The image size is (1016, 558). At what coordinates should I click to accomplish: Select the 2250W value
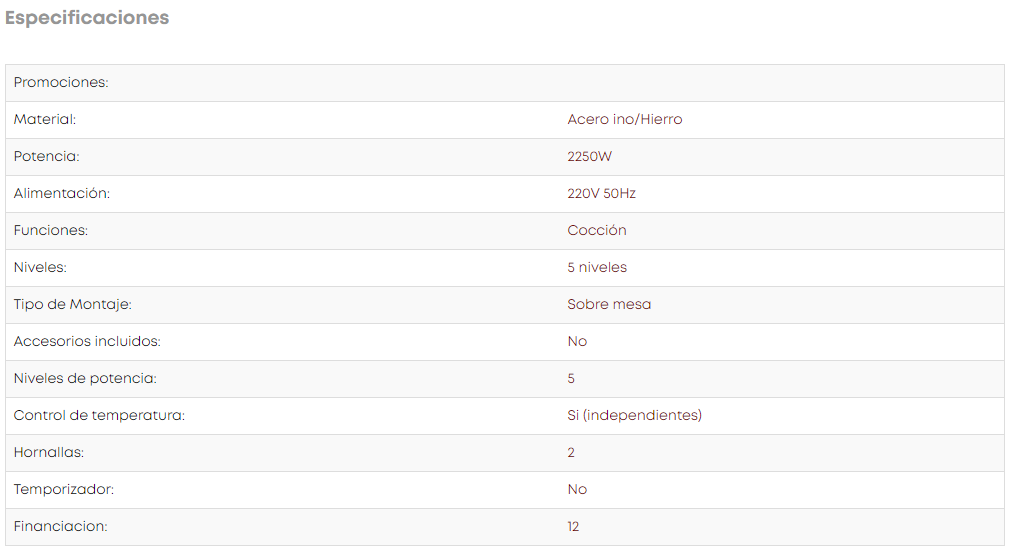coord(589,156)
